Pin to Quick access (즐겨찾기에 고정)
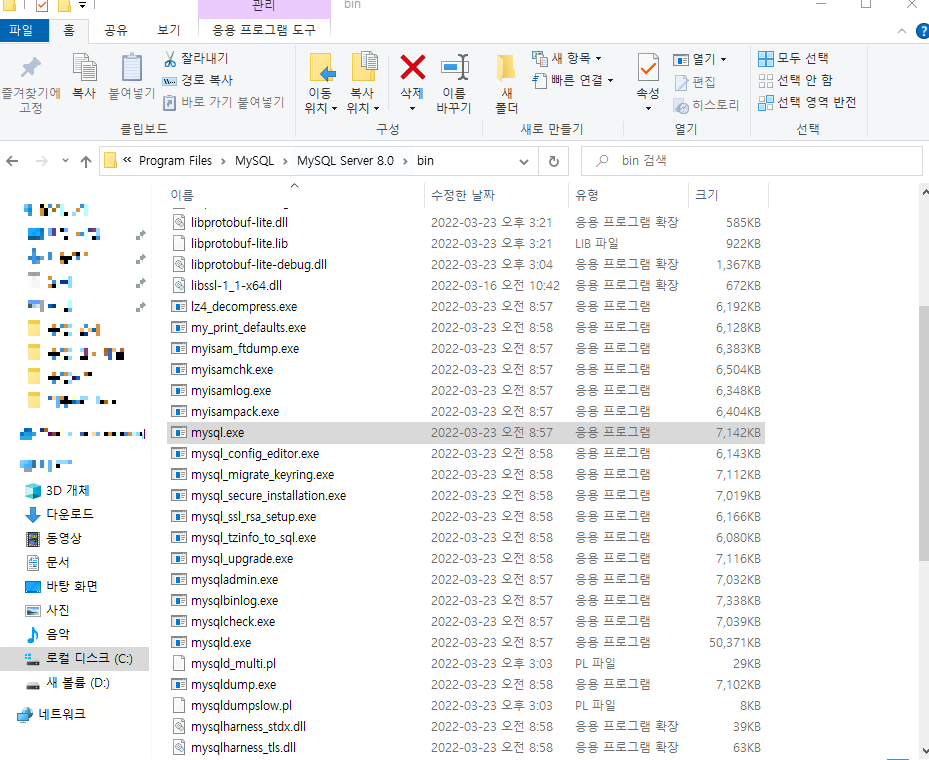The height and width of the screenshot is (760, 929). click(x=30, y=84)
